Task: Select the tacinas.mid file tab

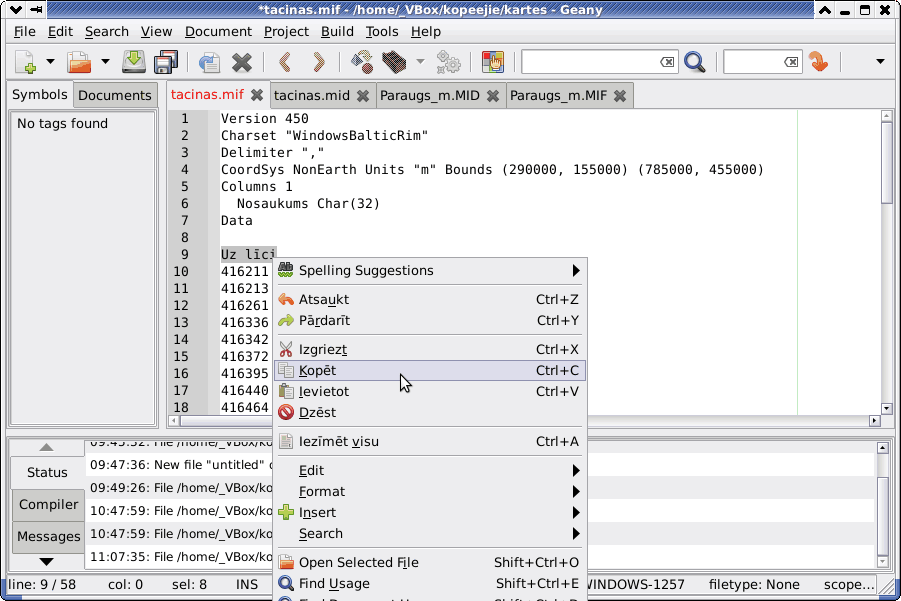Action: click(x=311, y=95)
